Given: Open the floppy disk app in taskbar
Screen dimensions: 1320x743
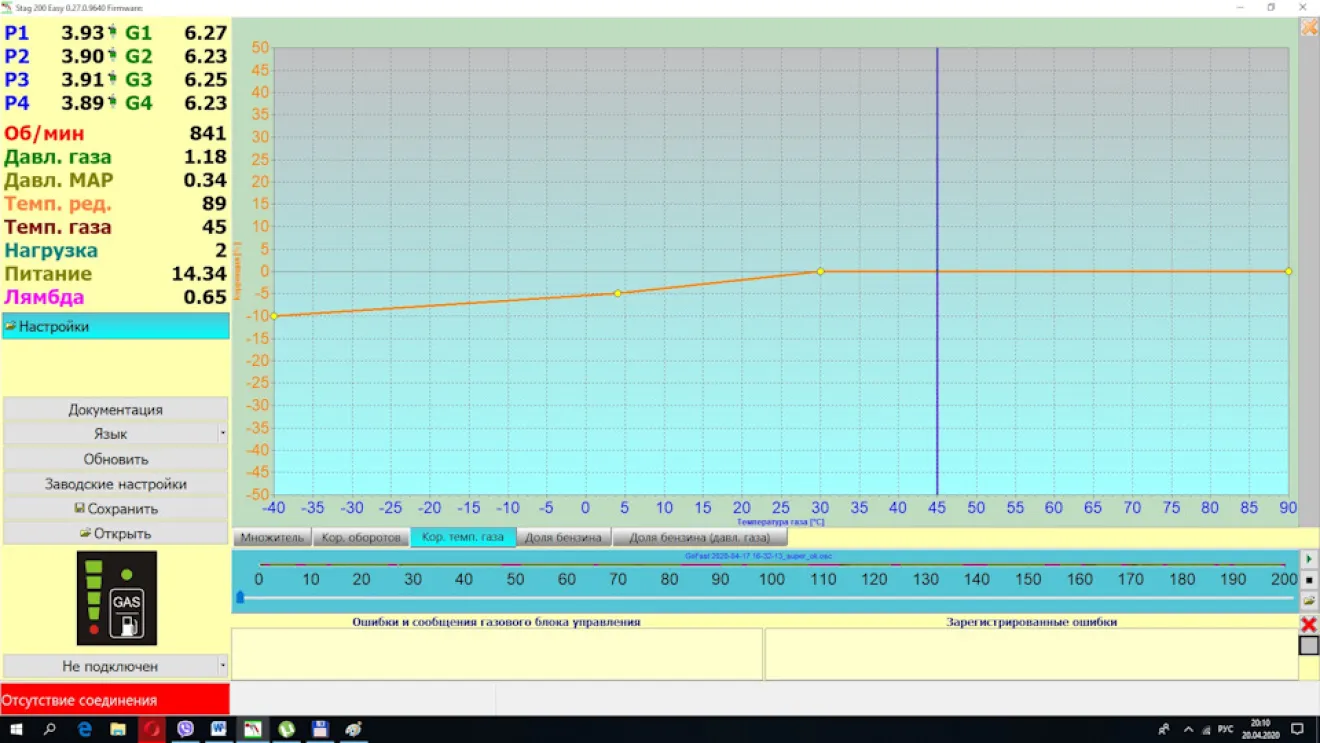Looking at the screenshot, I should [319, 729].
